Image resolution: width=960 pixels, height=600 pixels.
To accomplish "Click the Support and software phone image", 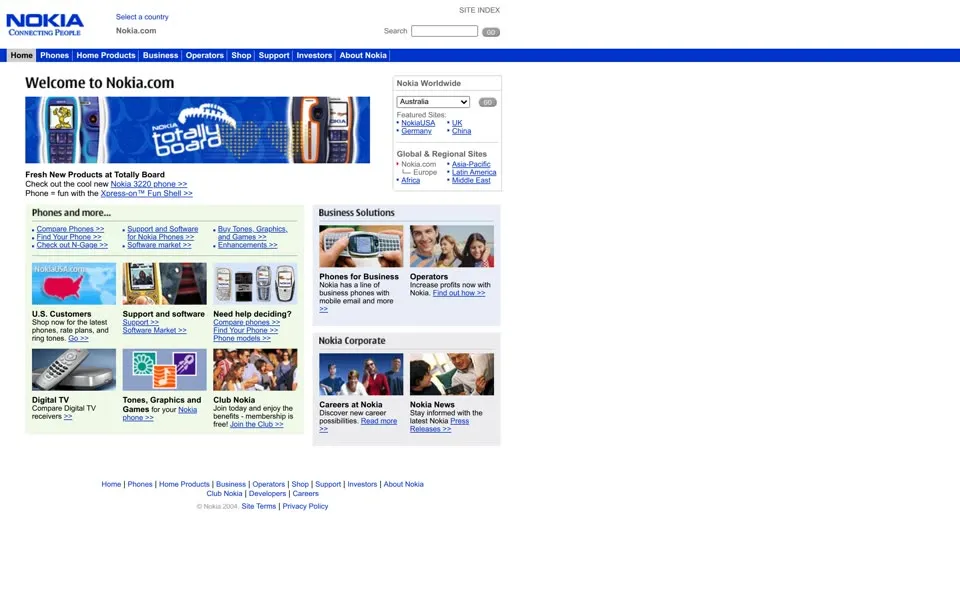I will [164, 284].
